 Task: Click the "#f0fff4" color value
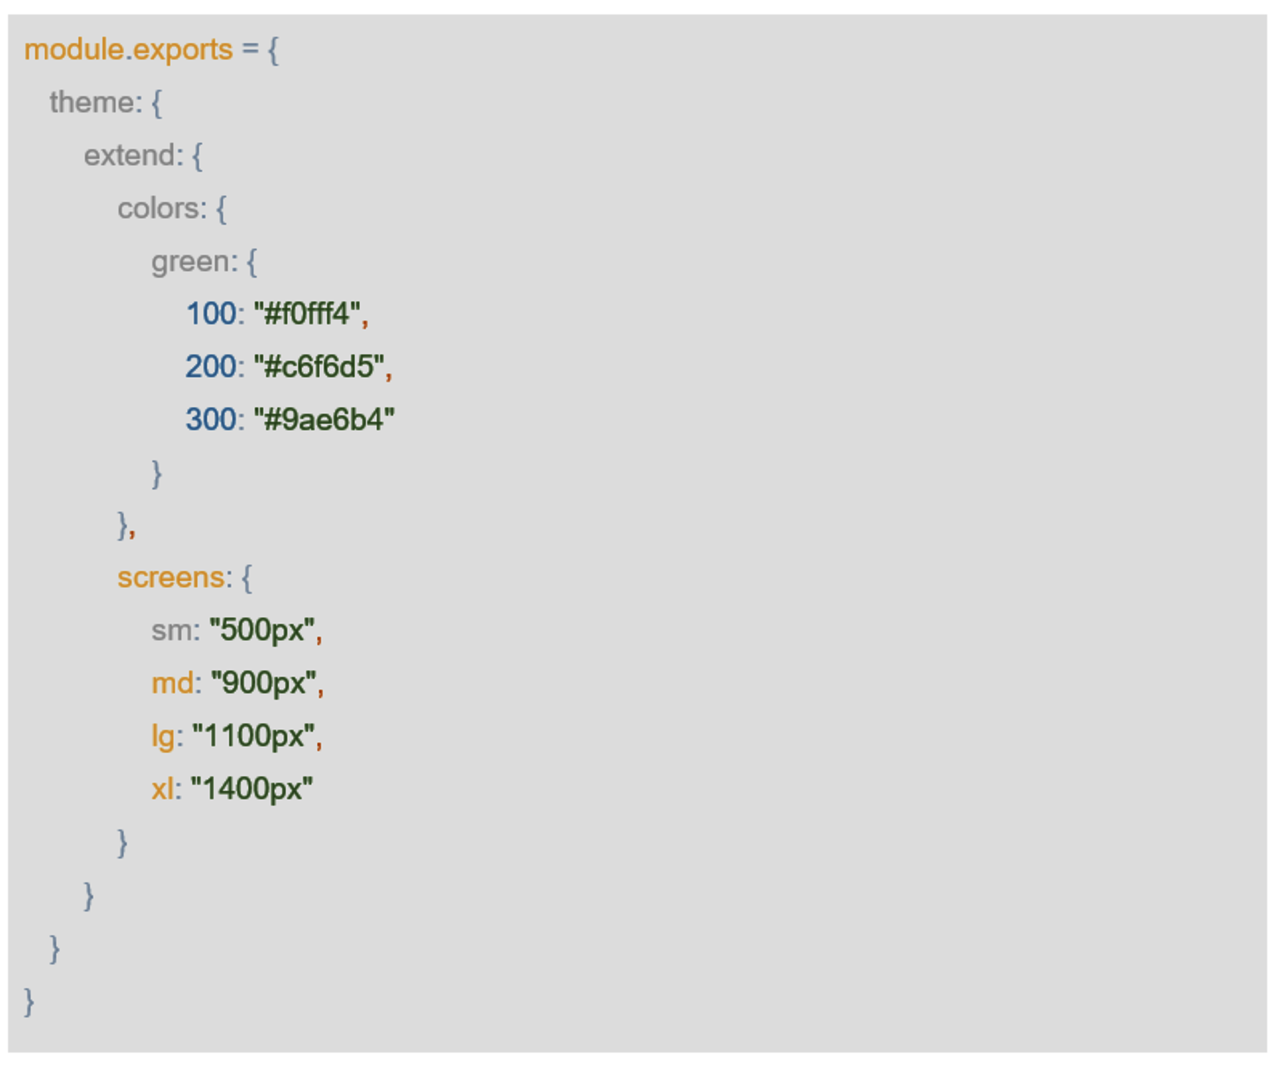307,314
